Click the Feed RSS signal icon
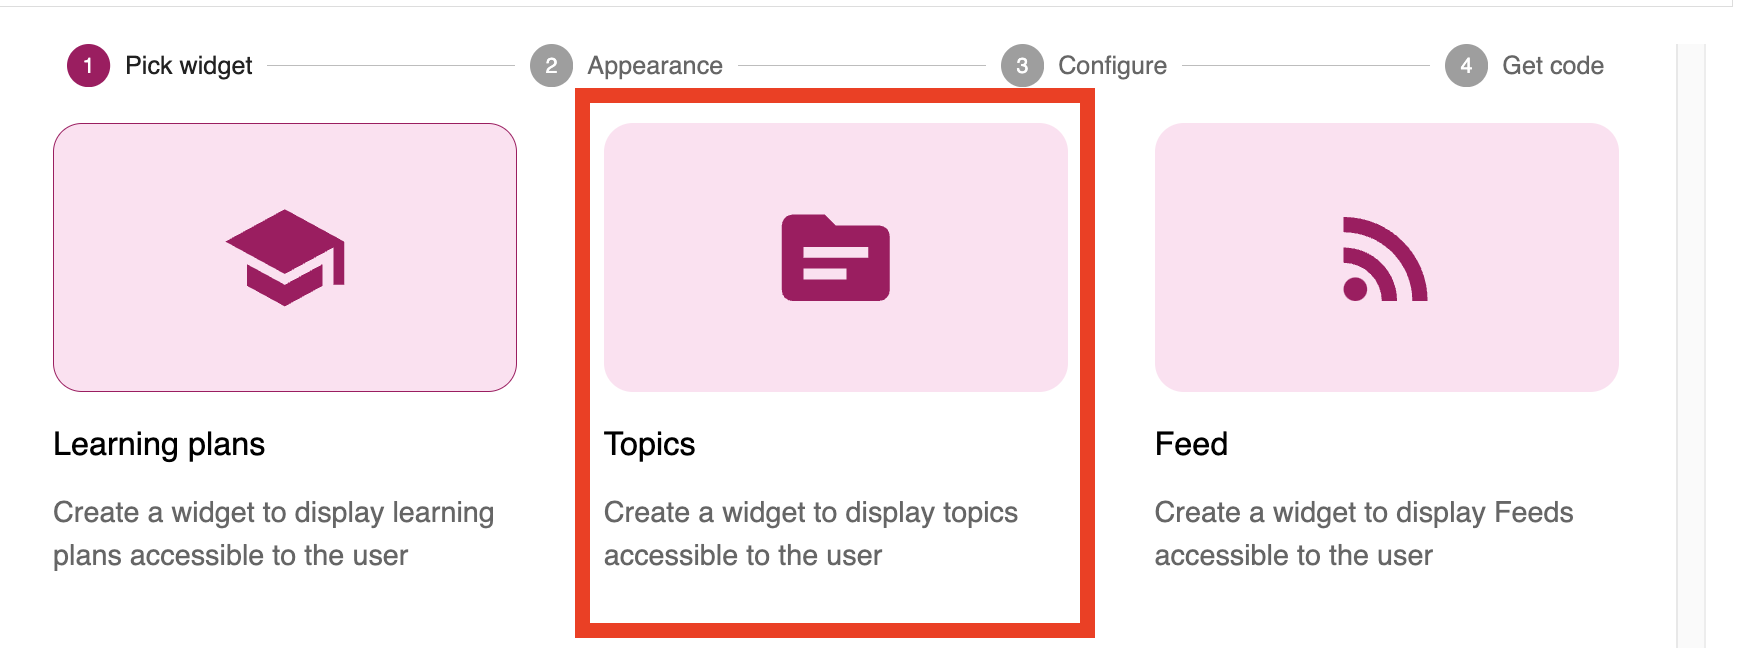Image resolution: width=1738 pixels, height=648 pixels. pos(1385,259)
